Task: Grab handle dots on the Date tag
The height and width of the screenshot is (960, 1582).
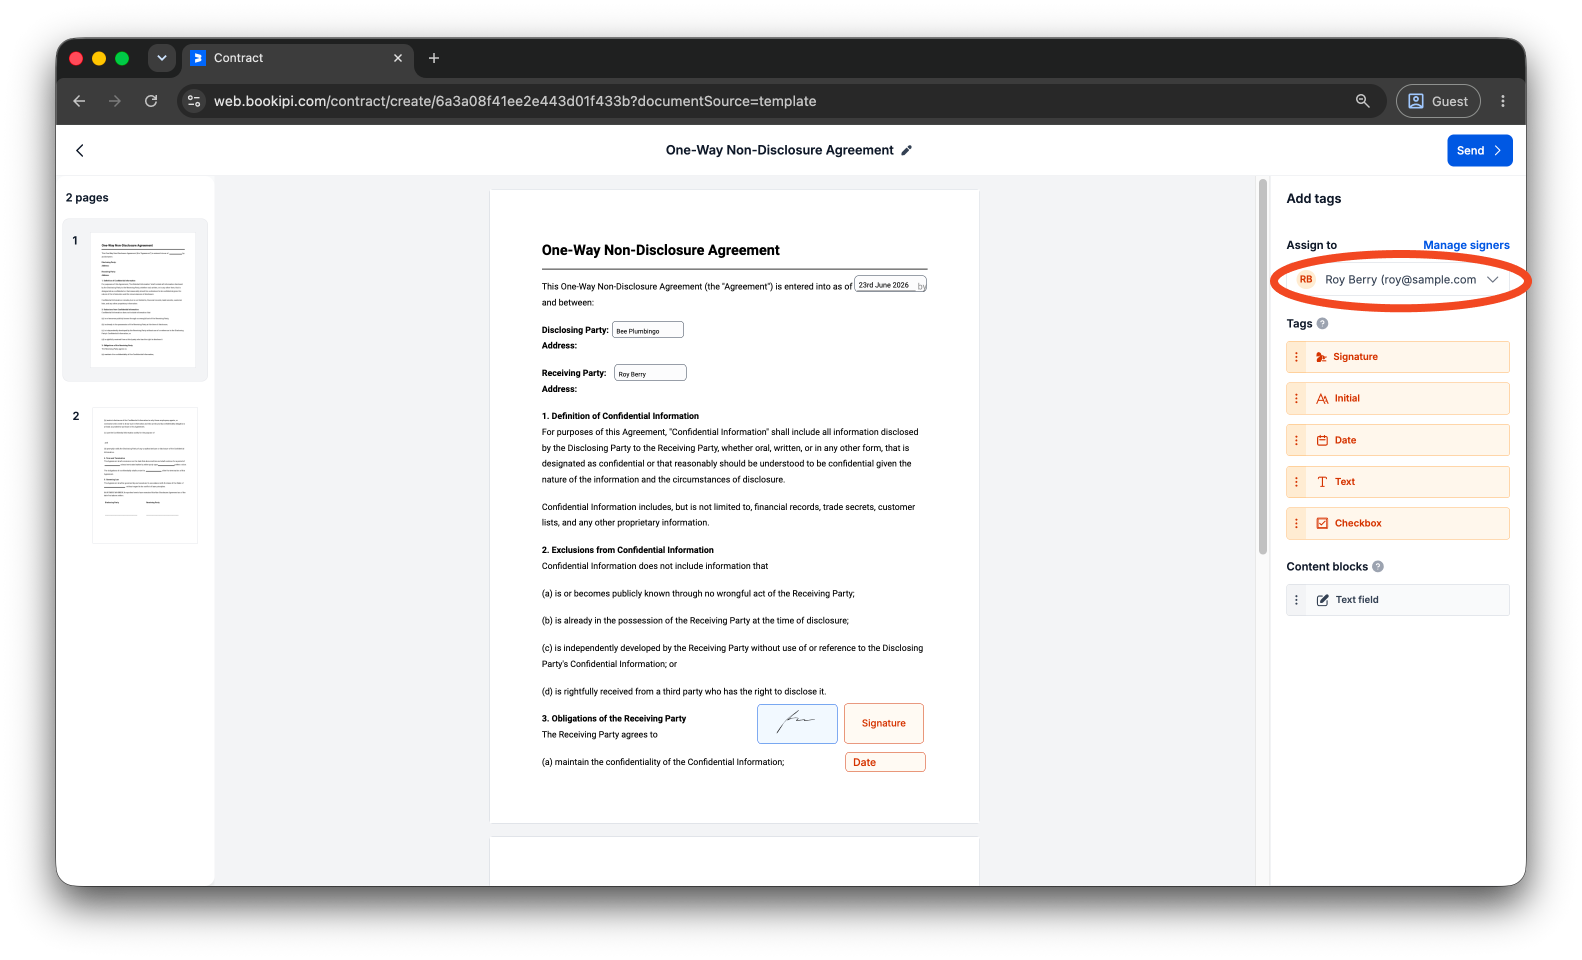Action: (x=1297, y=440)
